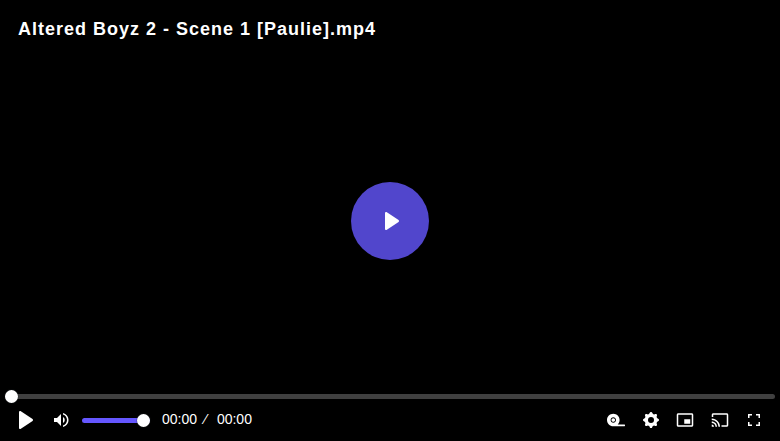Open the film roll icon beside settings
Screen dimensions: 780x441
[615, 420]
